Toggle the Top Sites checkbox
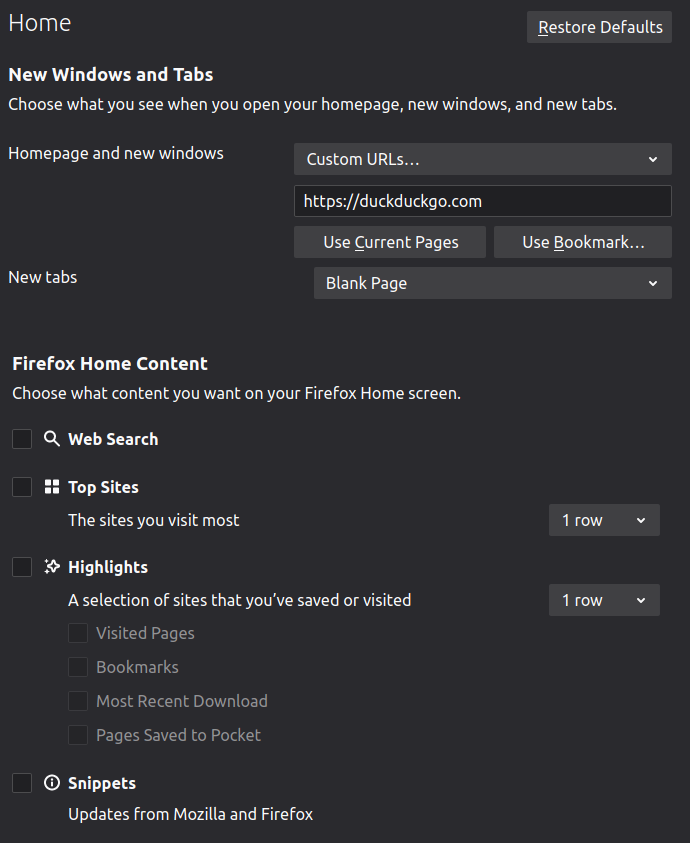The image size is (690, 843). click(x=22, y=487)
